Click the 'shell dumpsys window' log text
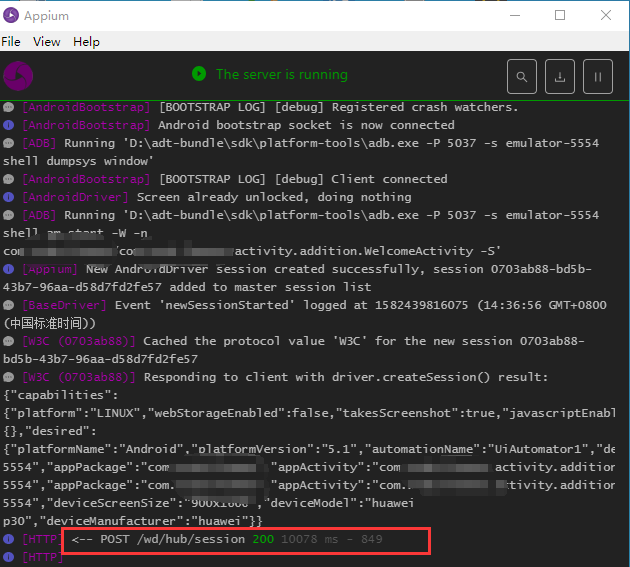Viewport: 630px width, 567px height. (x=78, y=161)
